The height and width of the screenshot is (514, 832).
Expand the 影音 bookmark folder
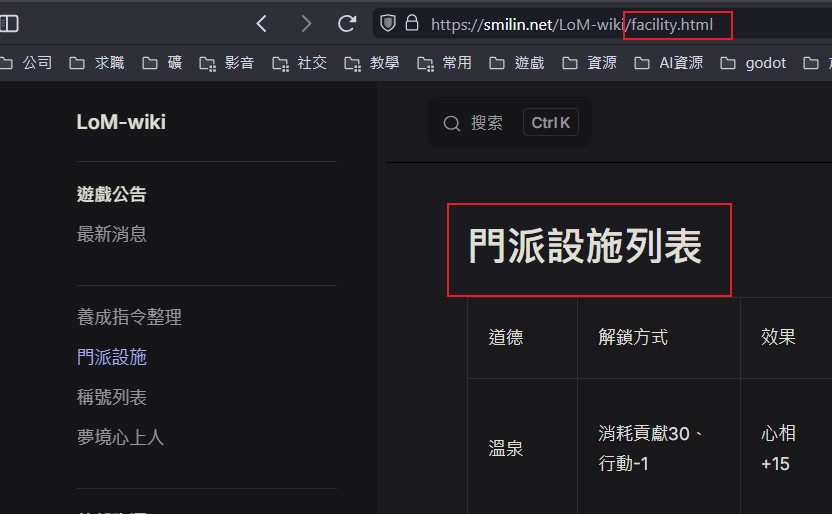(227, 63)
